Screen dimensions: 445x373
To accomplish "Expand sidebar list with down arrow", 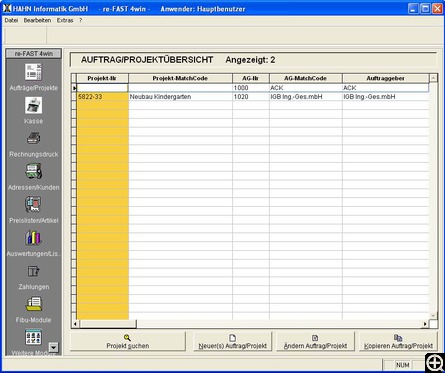I will tap(53, 348).
